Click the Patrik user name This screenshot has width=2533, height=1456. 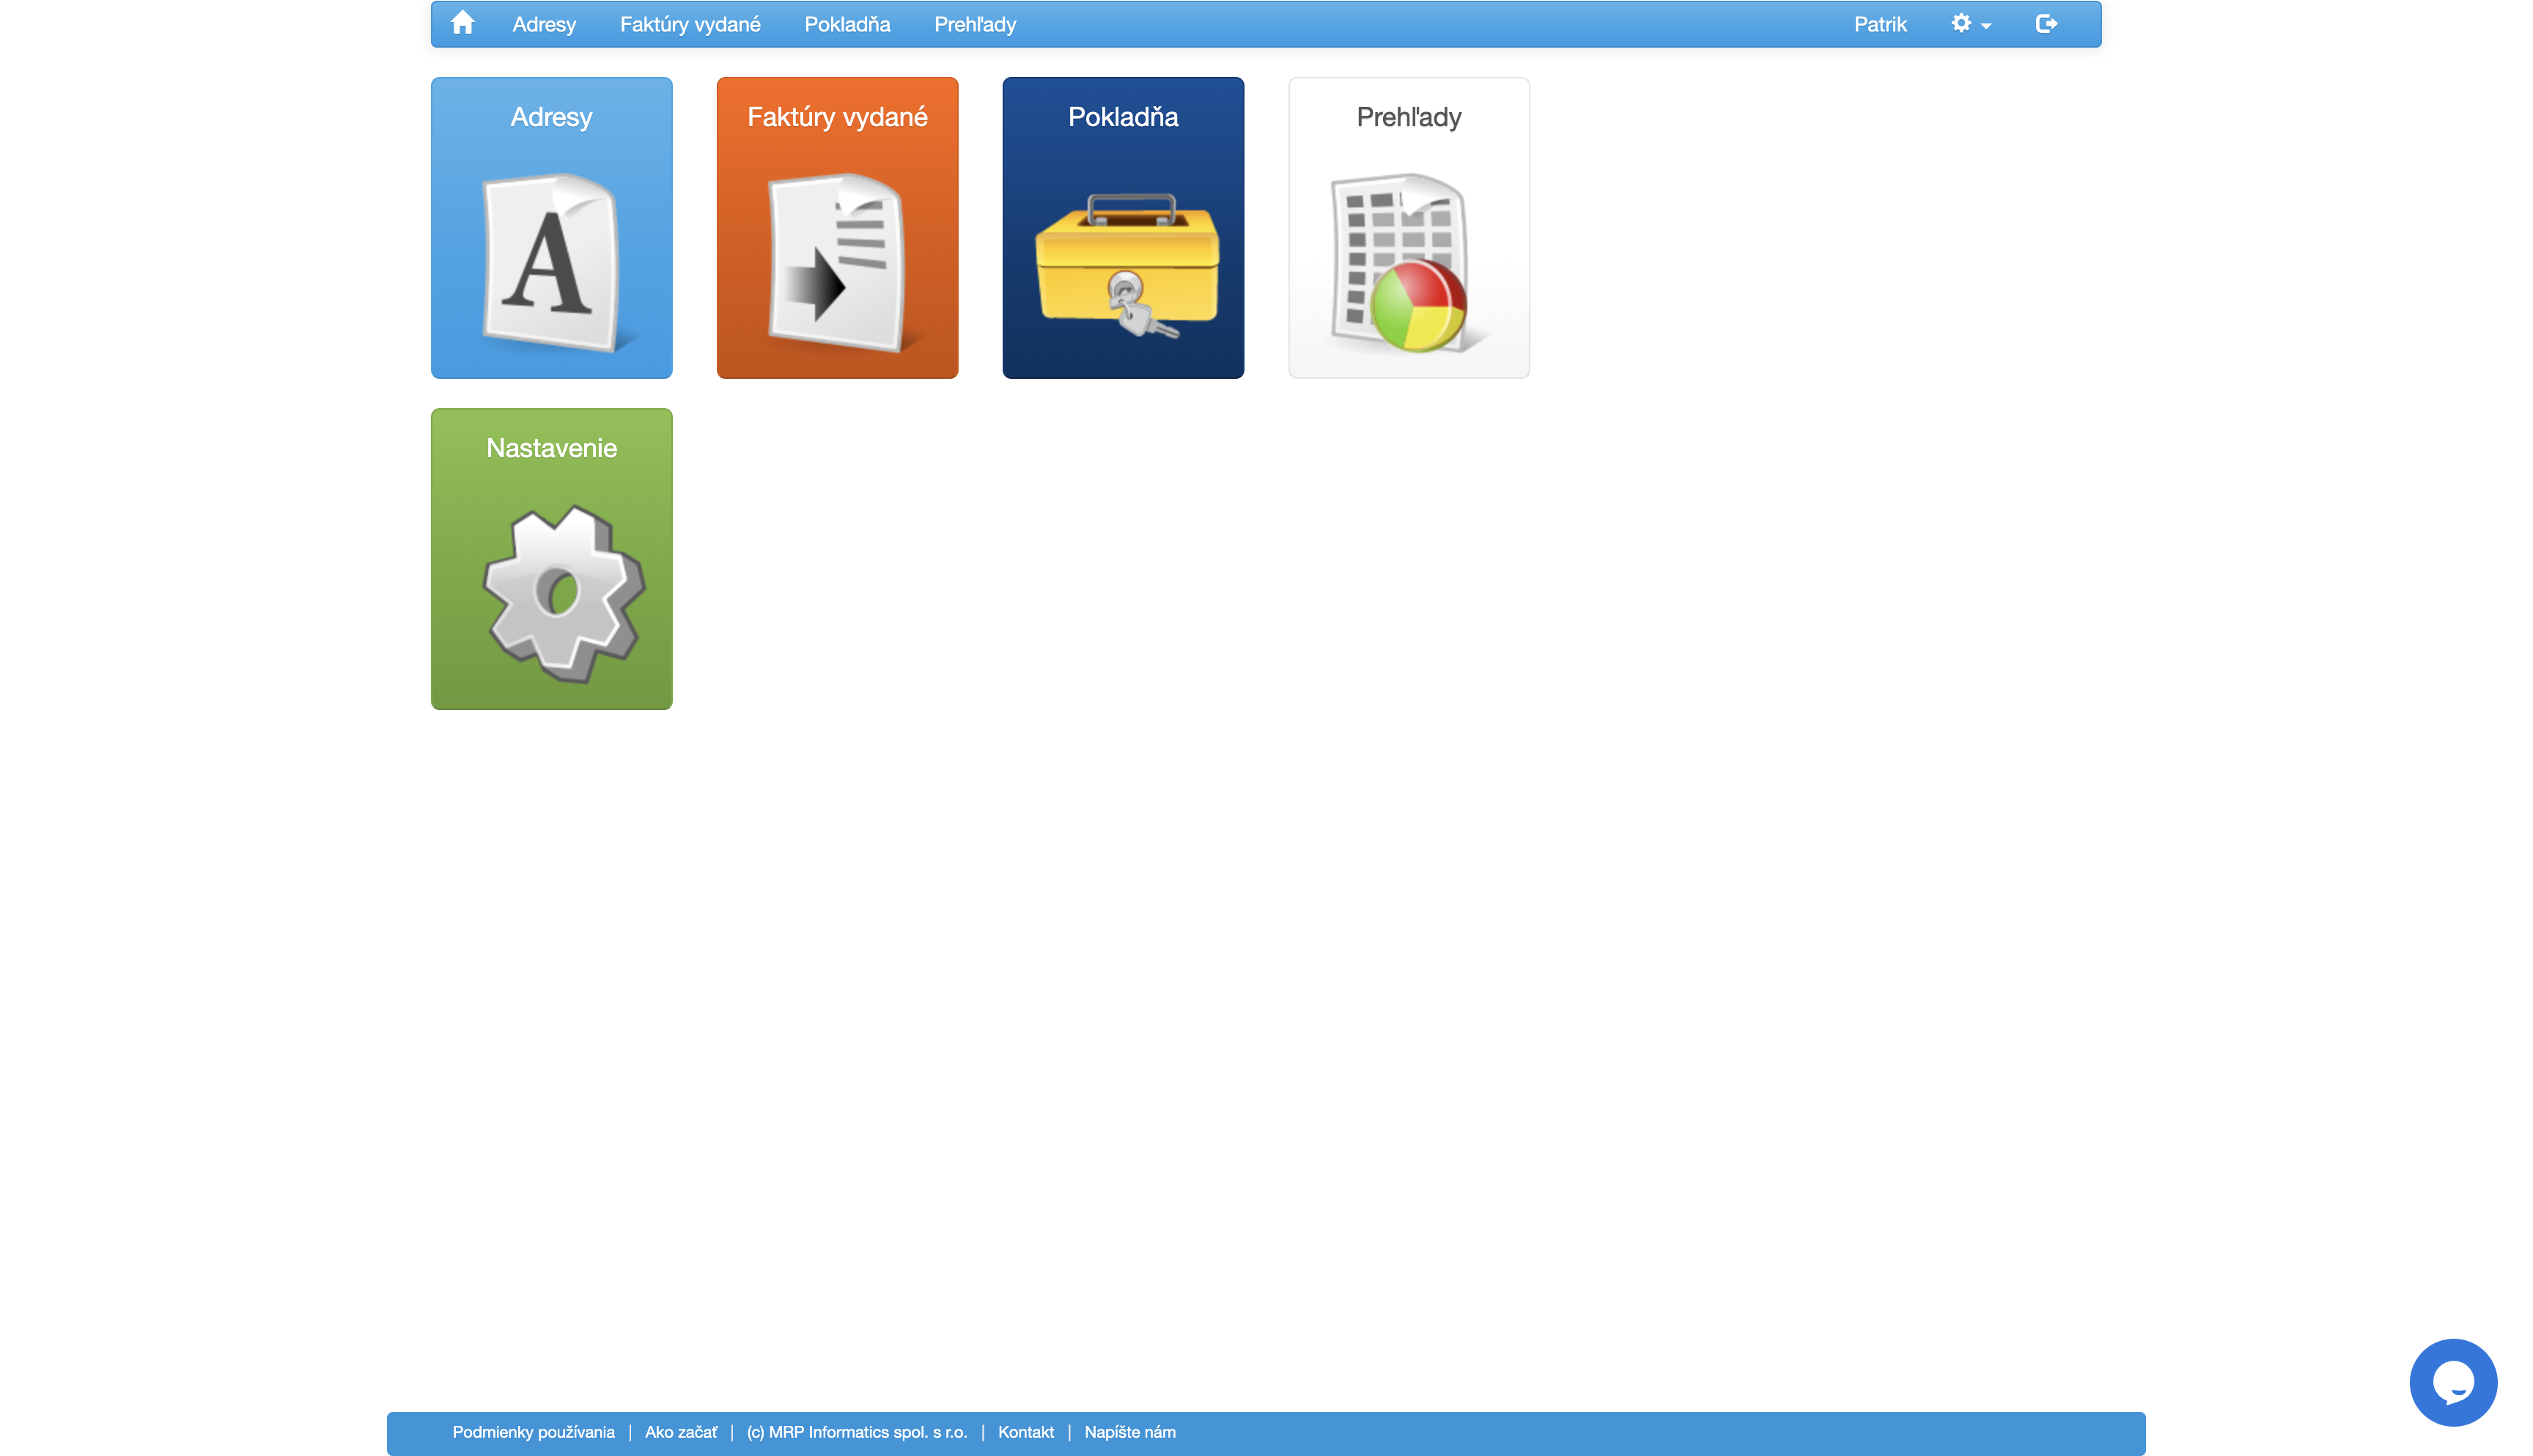[x=1880, y=24]
